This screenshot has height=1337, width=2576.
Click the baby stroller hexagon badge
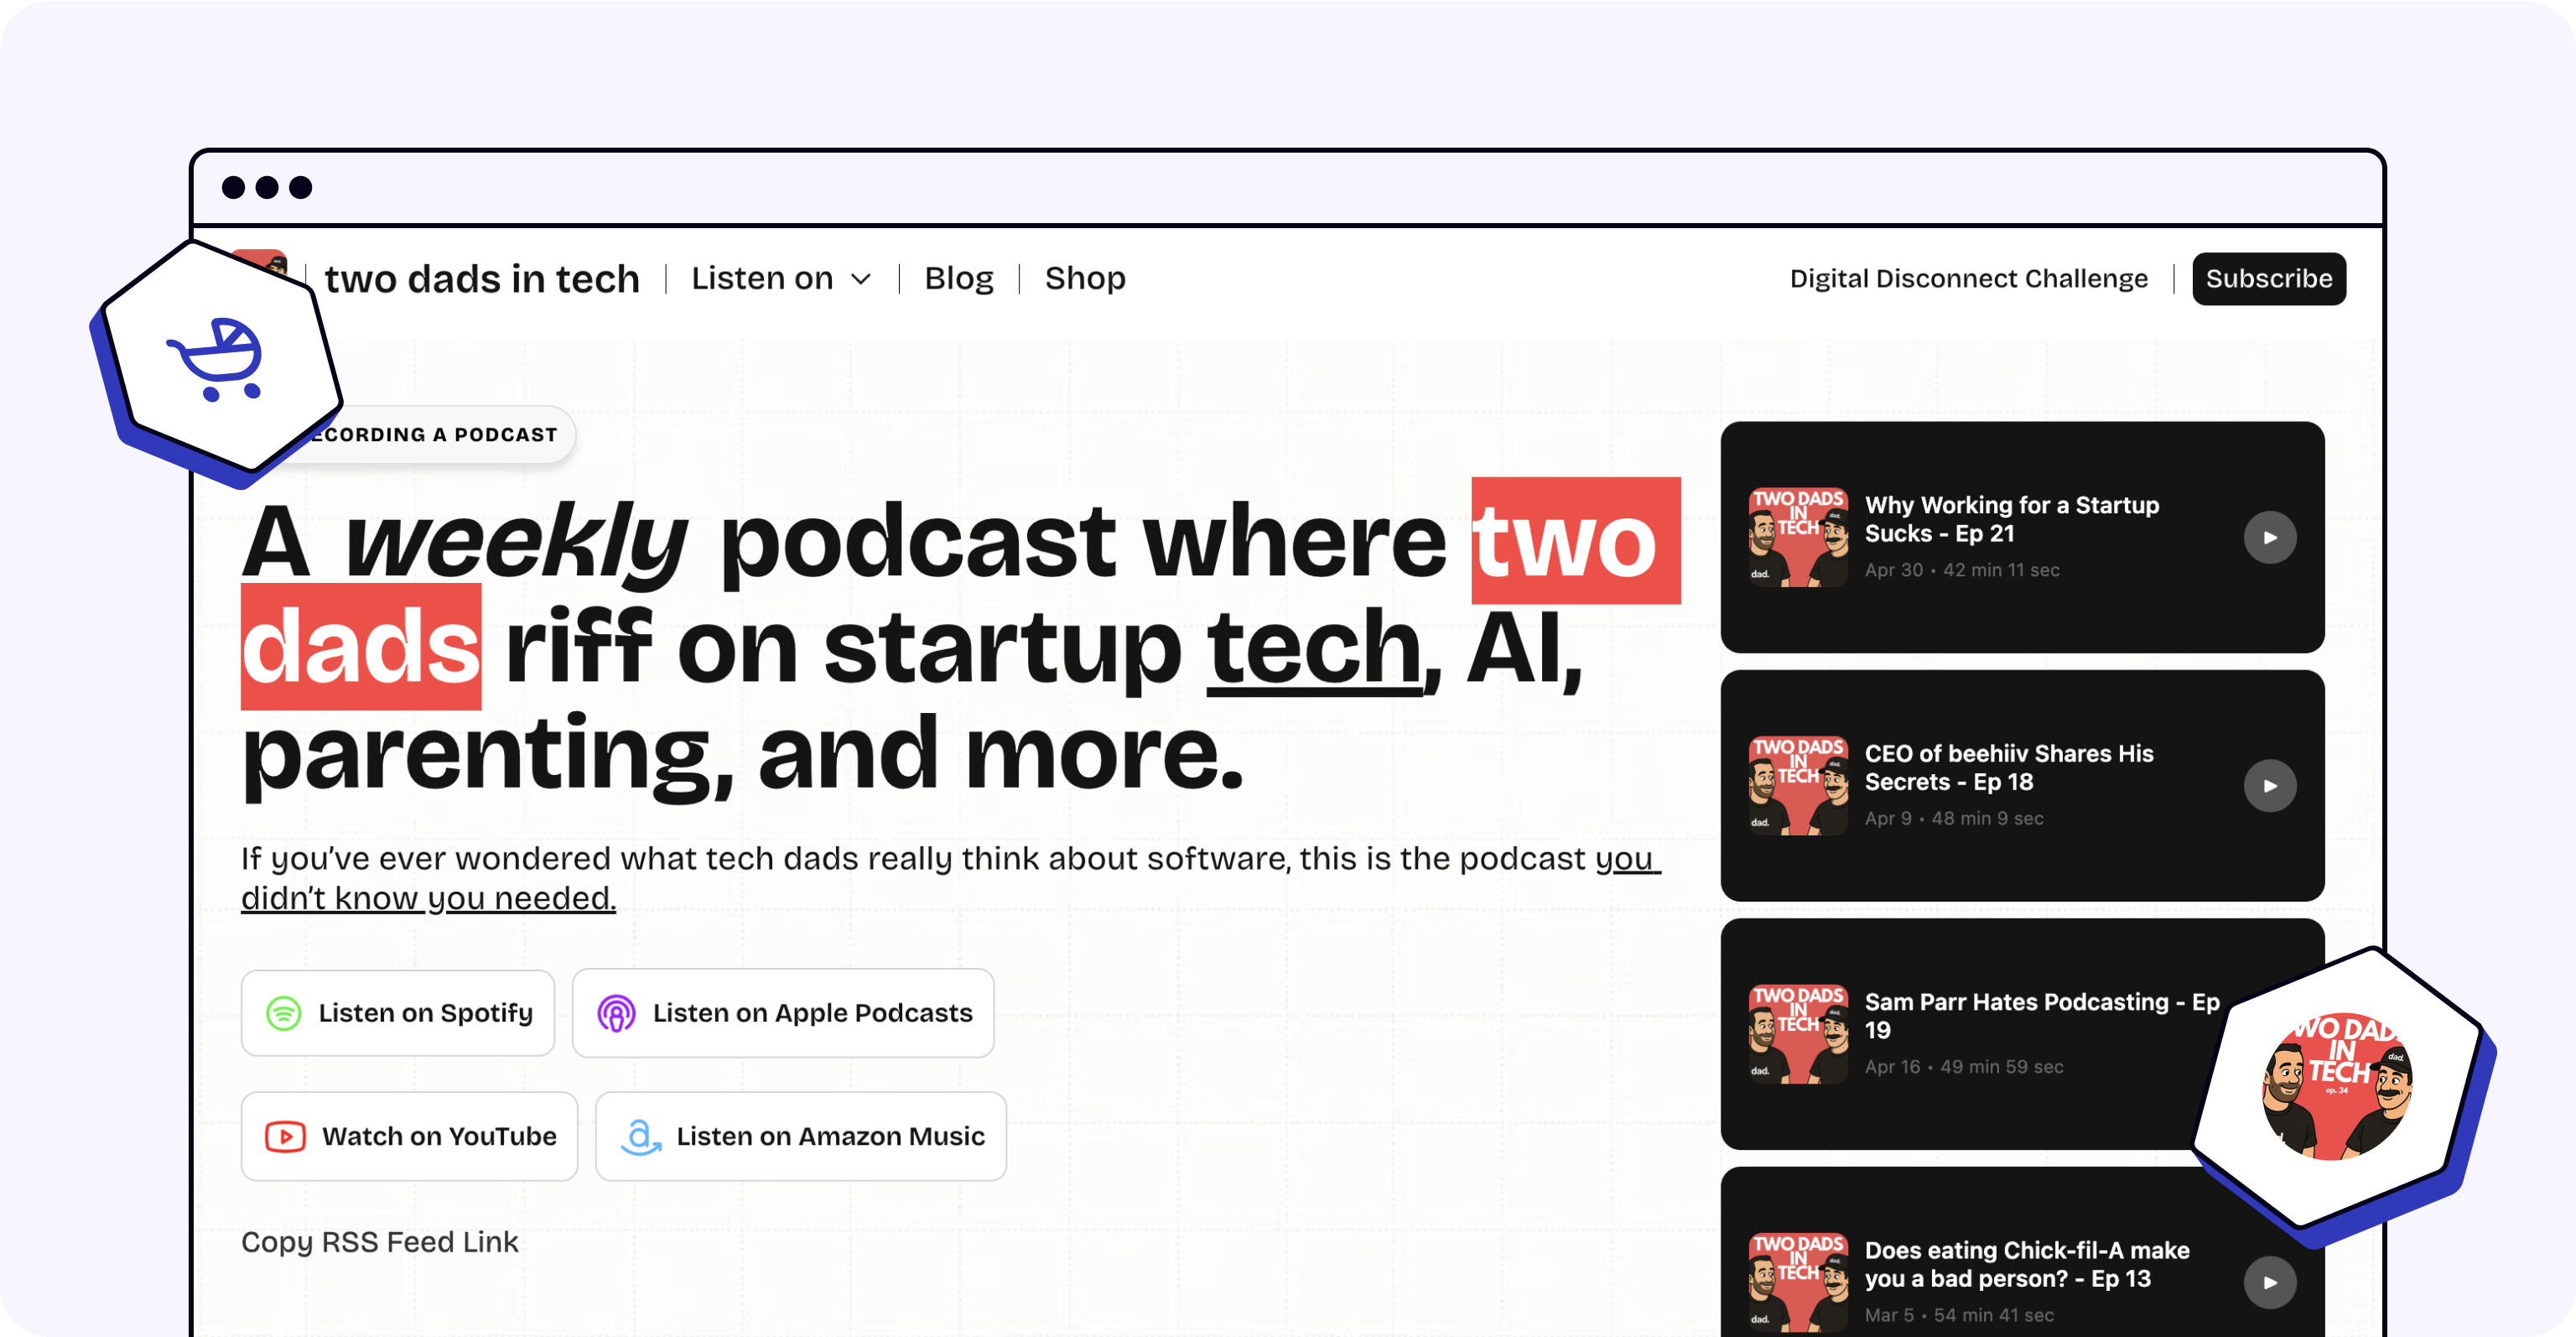[217, 362]
